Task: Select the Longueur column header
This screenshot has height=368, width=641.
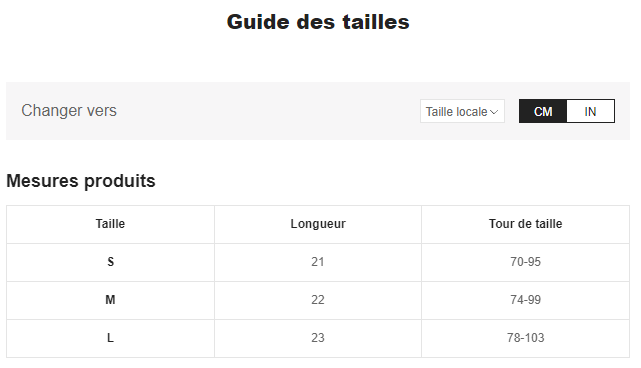Action: click(318, 224)
